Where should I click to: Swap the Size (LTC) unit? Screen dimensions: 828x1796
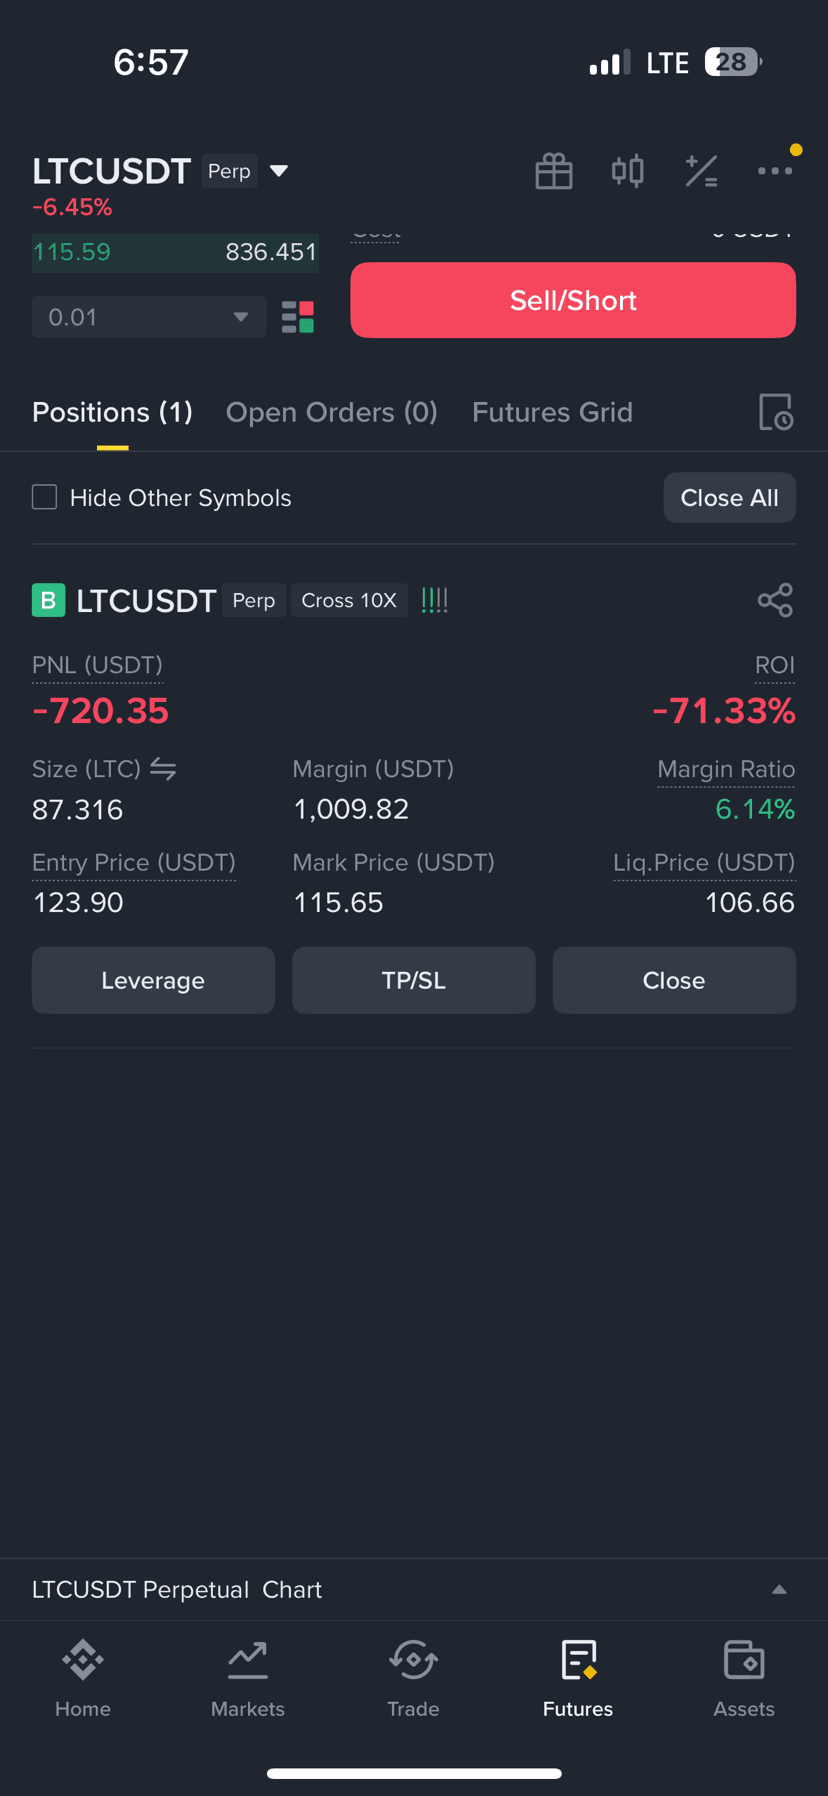point(163,769)
